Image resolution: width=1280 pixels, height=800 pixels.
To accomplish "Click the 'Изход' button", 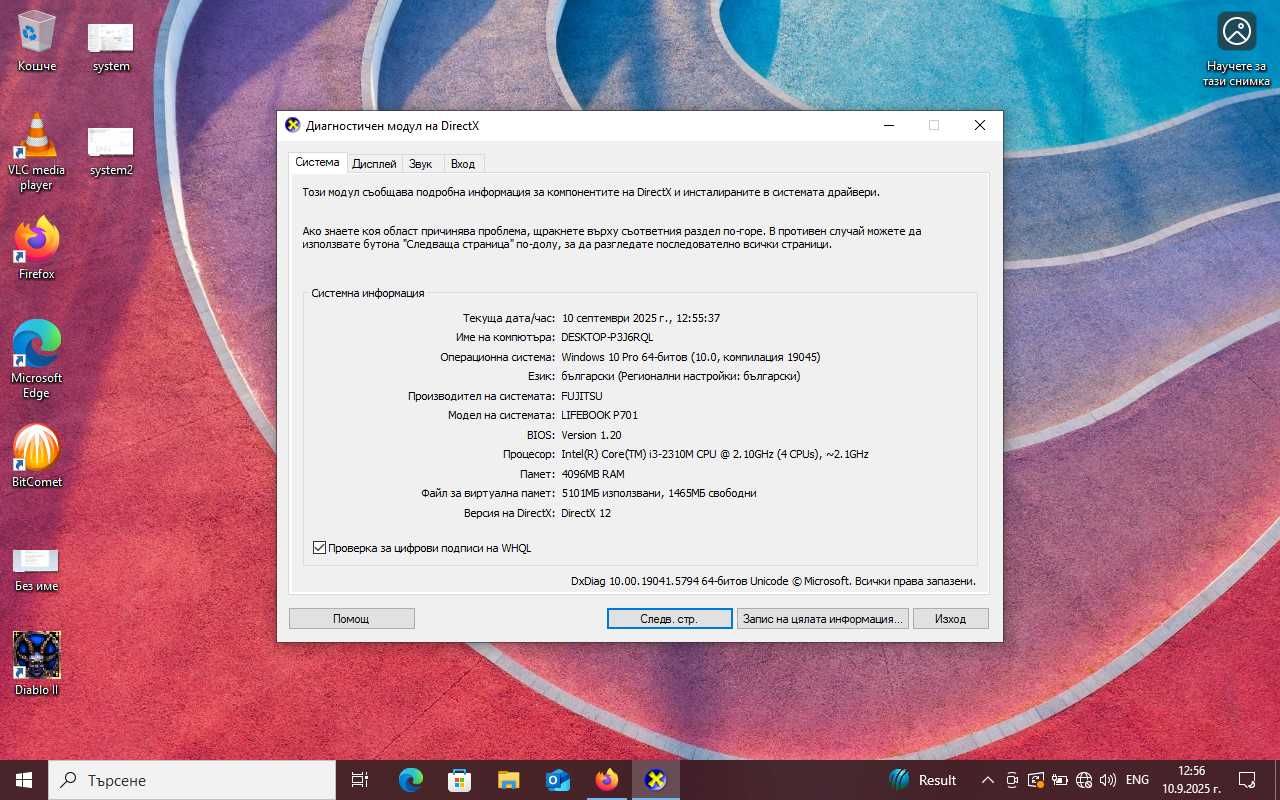I will coord(950,619).
